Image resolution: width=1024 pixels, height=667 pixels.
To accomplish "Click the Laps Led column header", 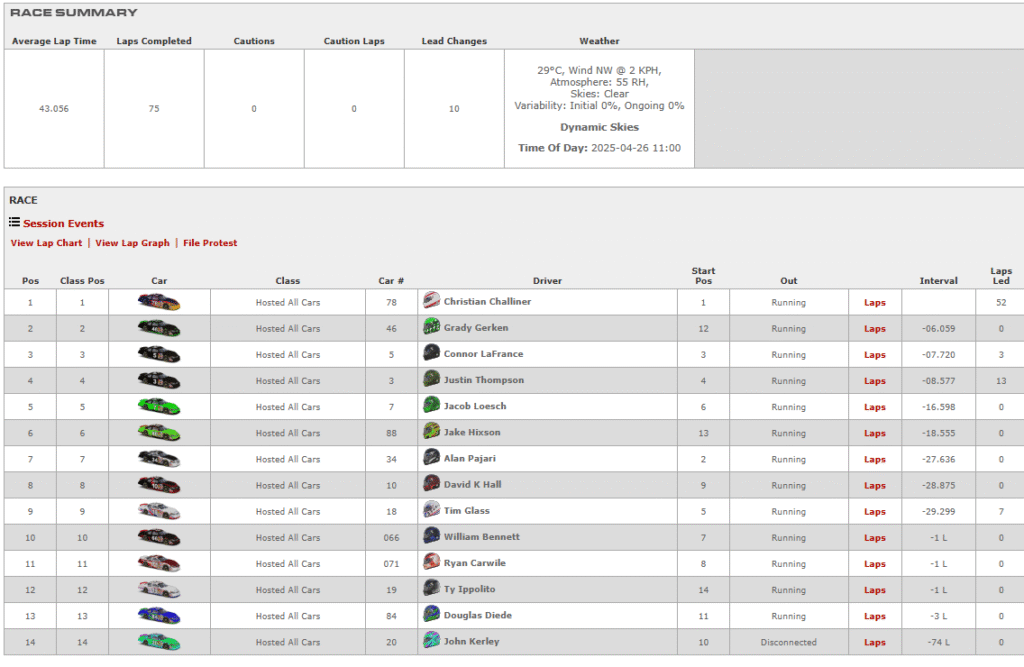I will pyautogui.click(x=1000, y=275).
